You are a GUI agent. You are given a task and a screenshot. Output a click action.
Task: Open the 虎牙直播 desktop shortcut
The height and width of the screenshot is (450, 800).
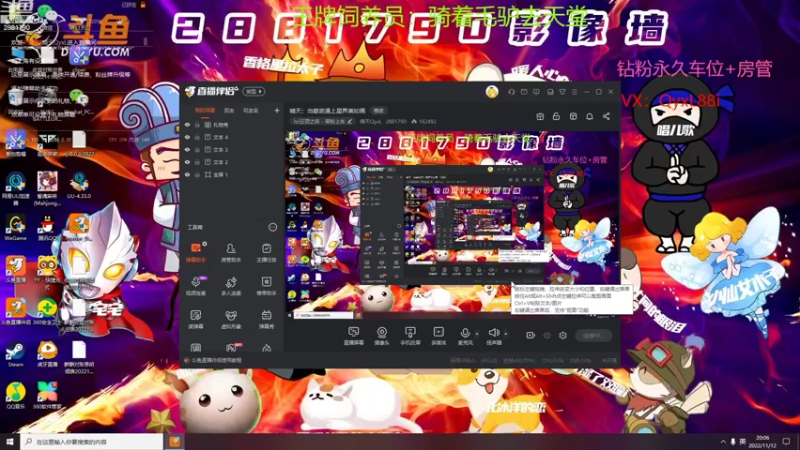(47, 354)
